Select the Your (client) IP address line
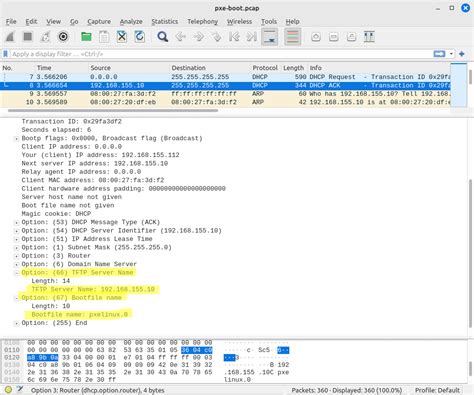 (x=100, y=155)
